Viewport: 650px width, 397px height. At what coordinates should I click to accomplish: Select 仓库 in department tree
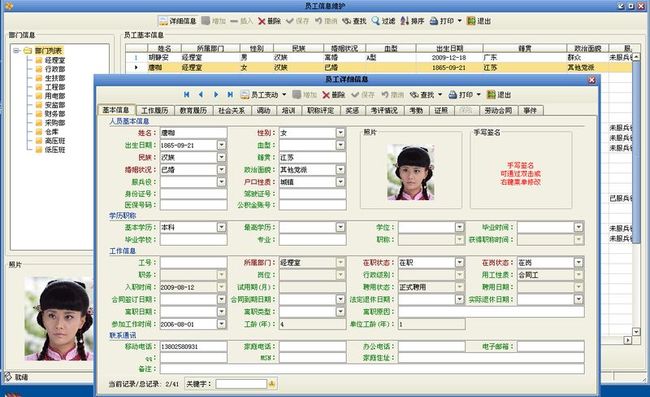51,132
